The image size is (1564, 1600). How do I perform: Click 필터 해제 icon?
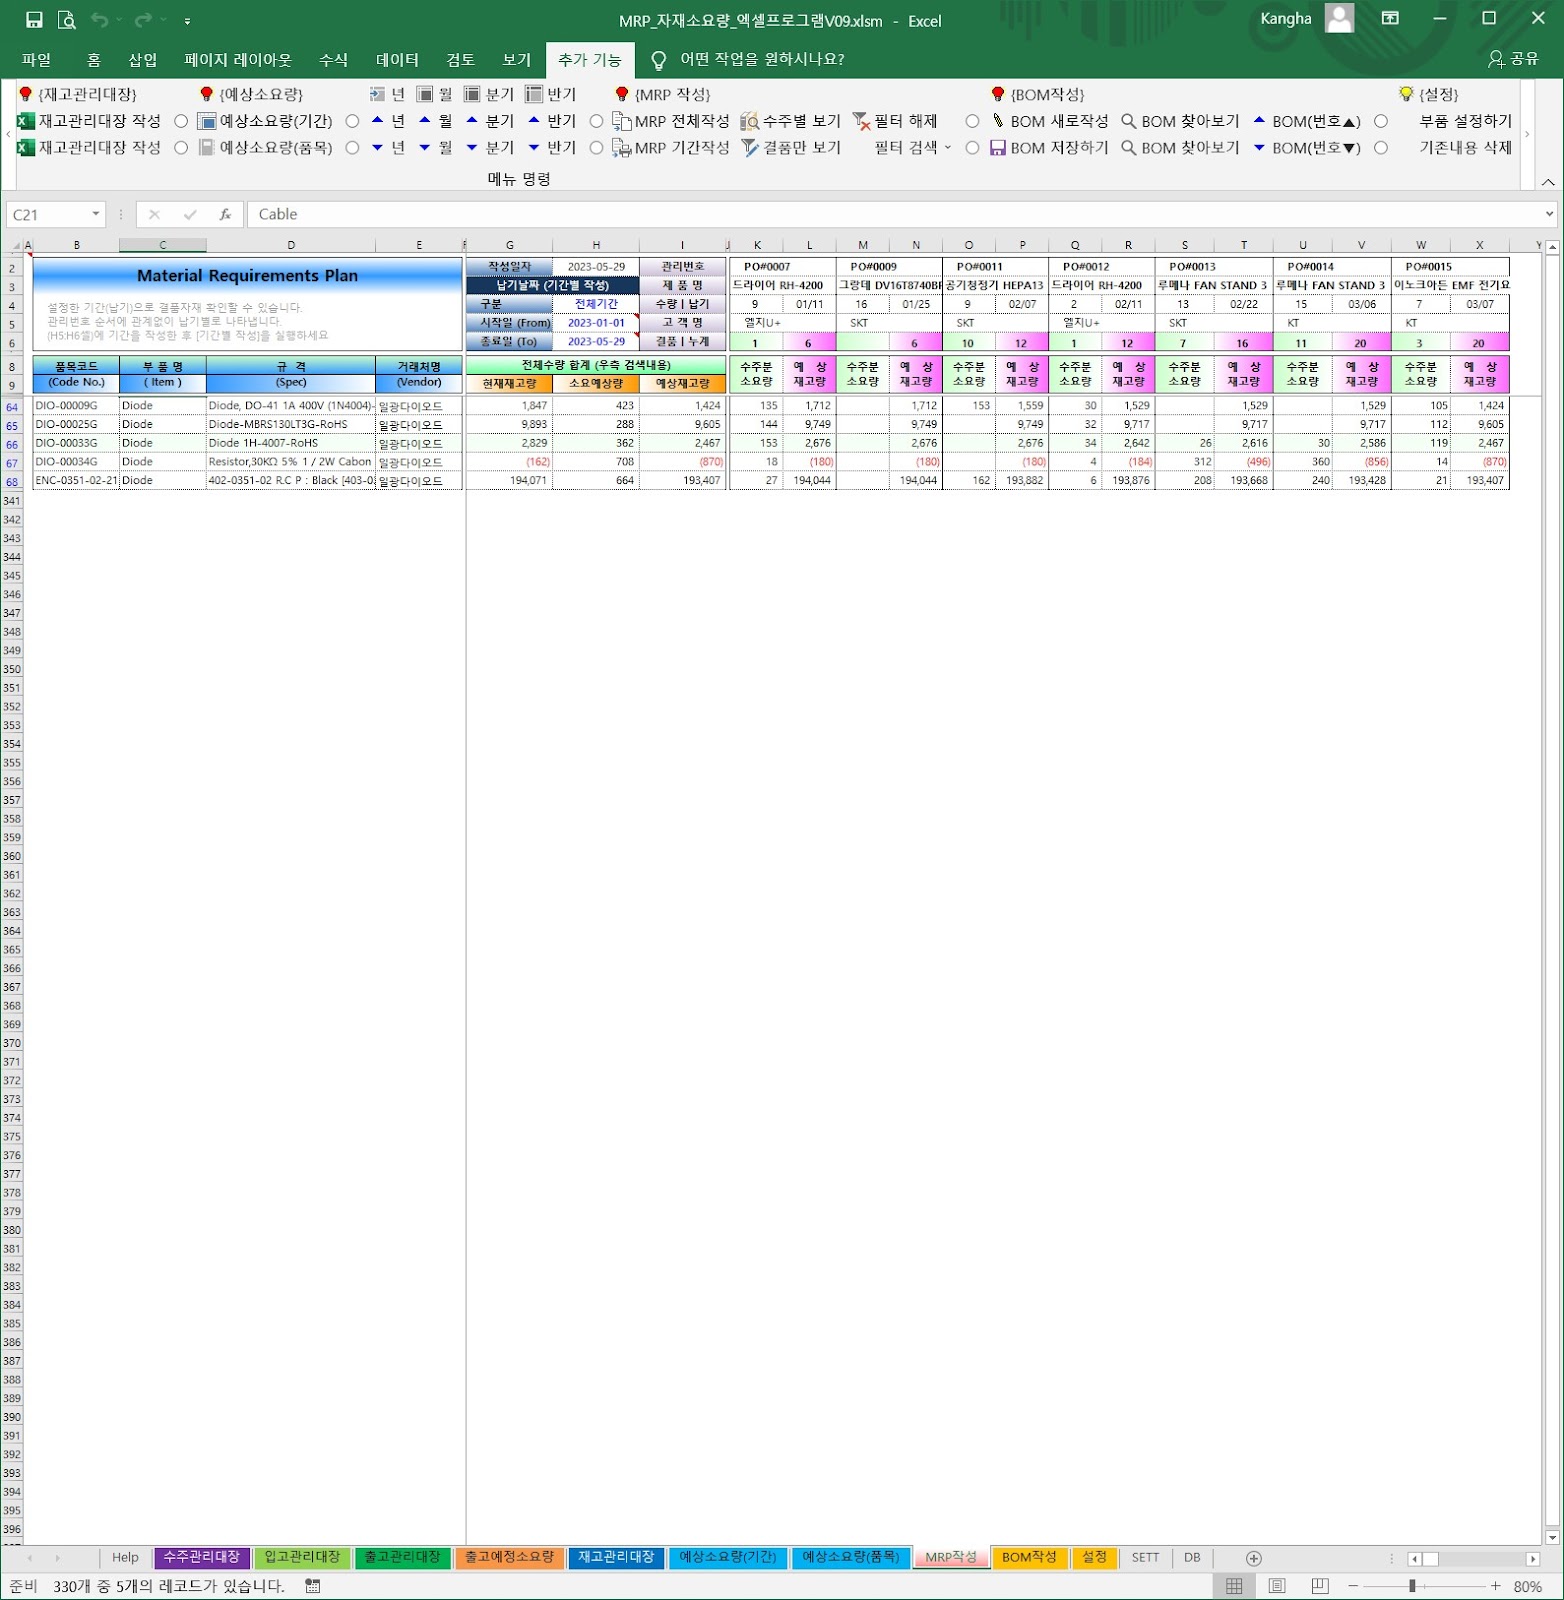[x=861, y=121]
